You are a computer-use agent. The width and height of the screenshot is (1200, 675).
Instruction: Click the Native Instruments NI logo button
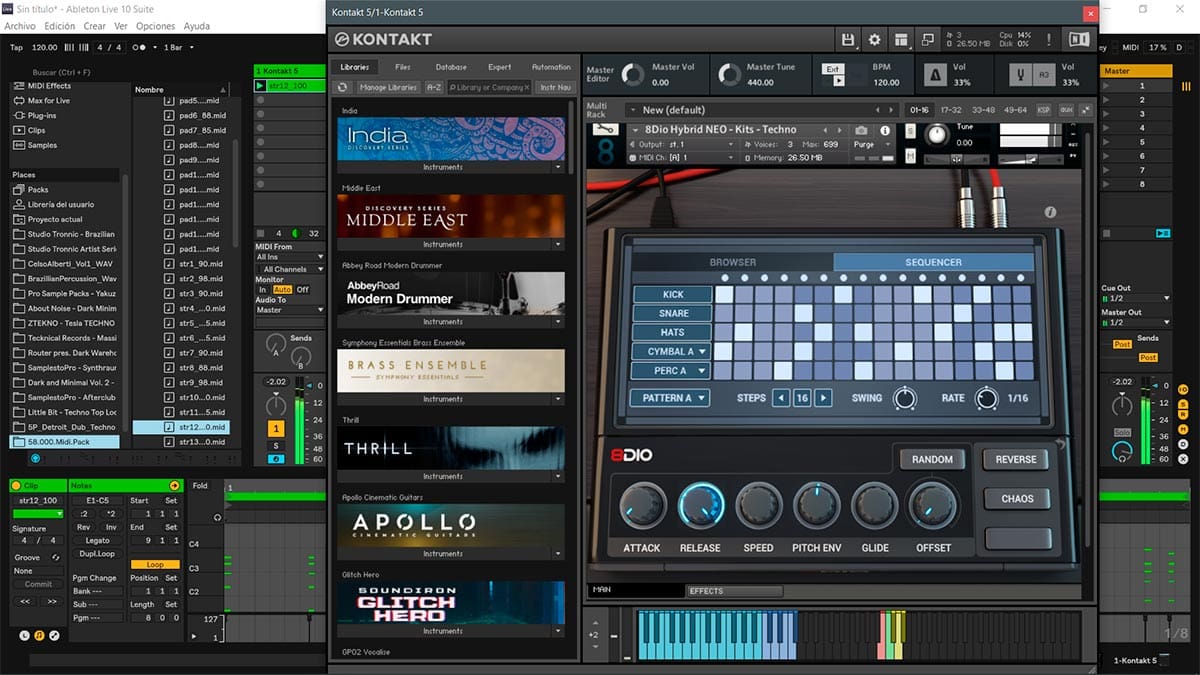(x=1079, y=39)
